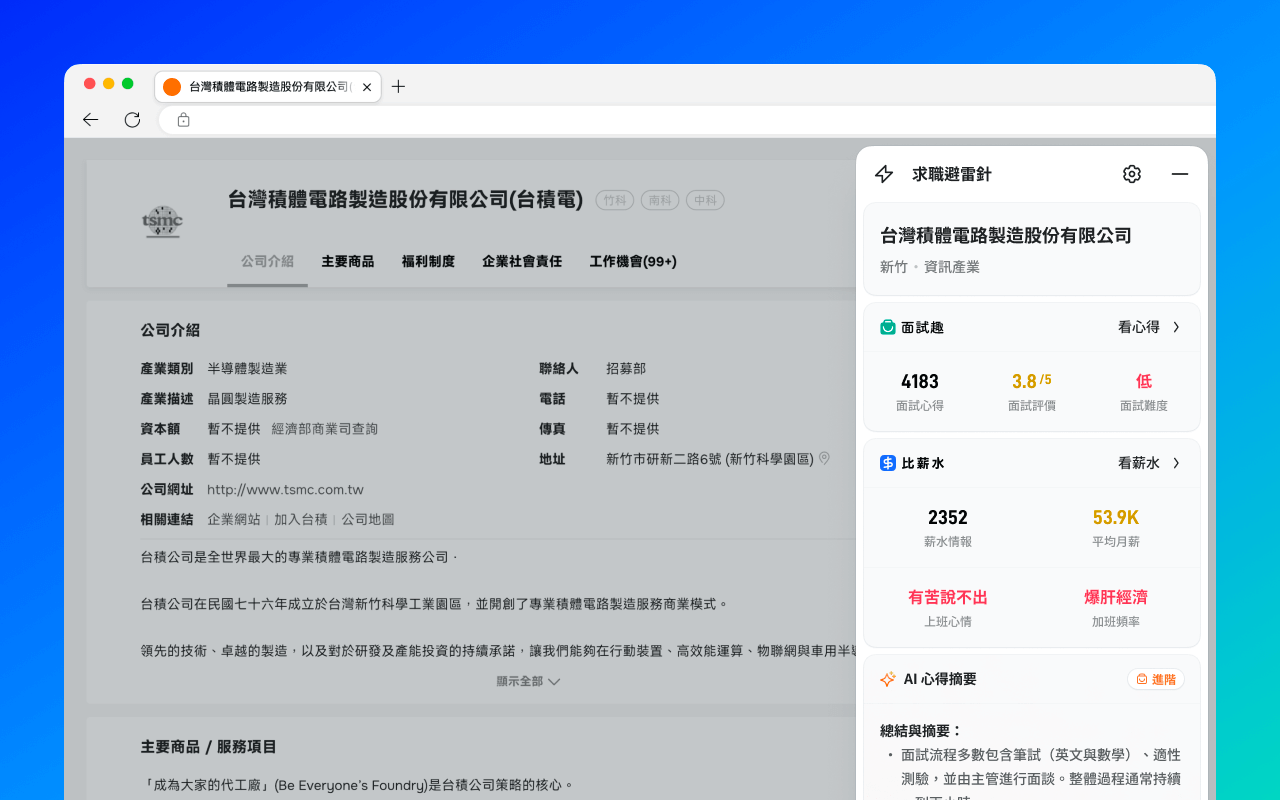Click the AI sparkle icon beside 心得摘要
This screenshot has width=1280, height=800.
[887, 679]
